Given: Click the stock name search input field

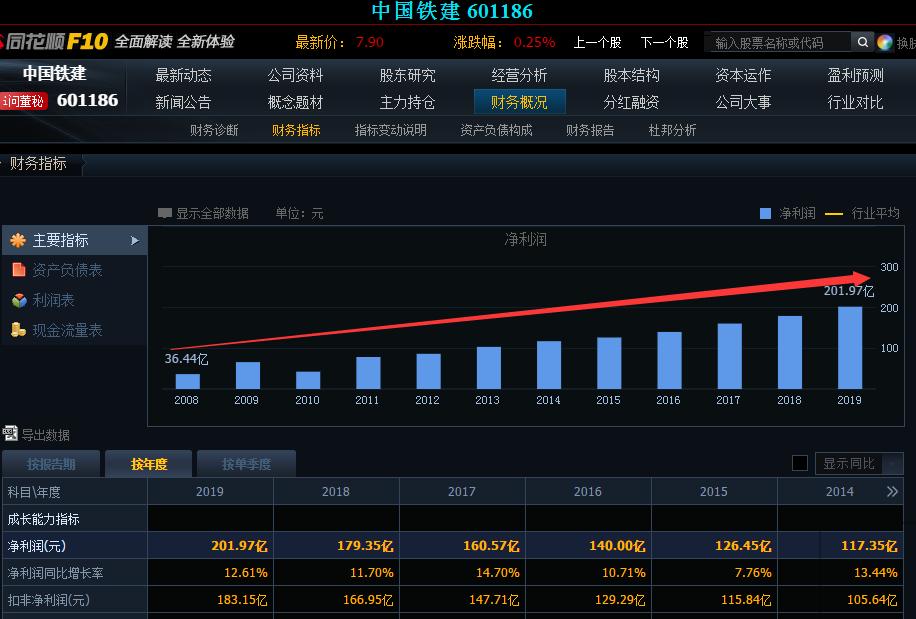Looking at the screenshot, I should (x=780, y=42).
